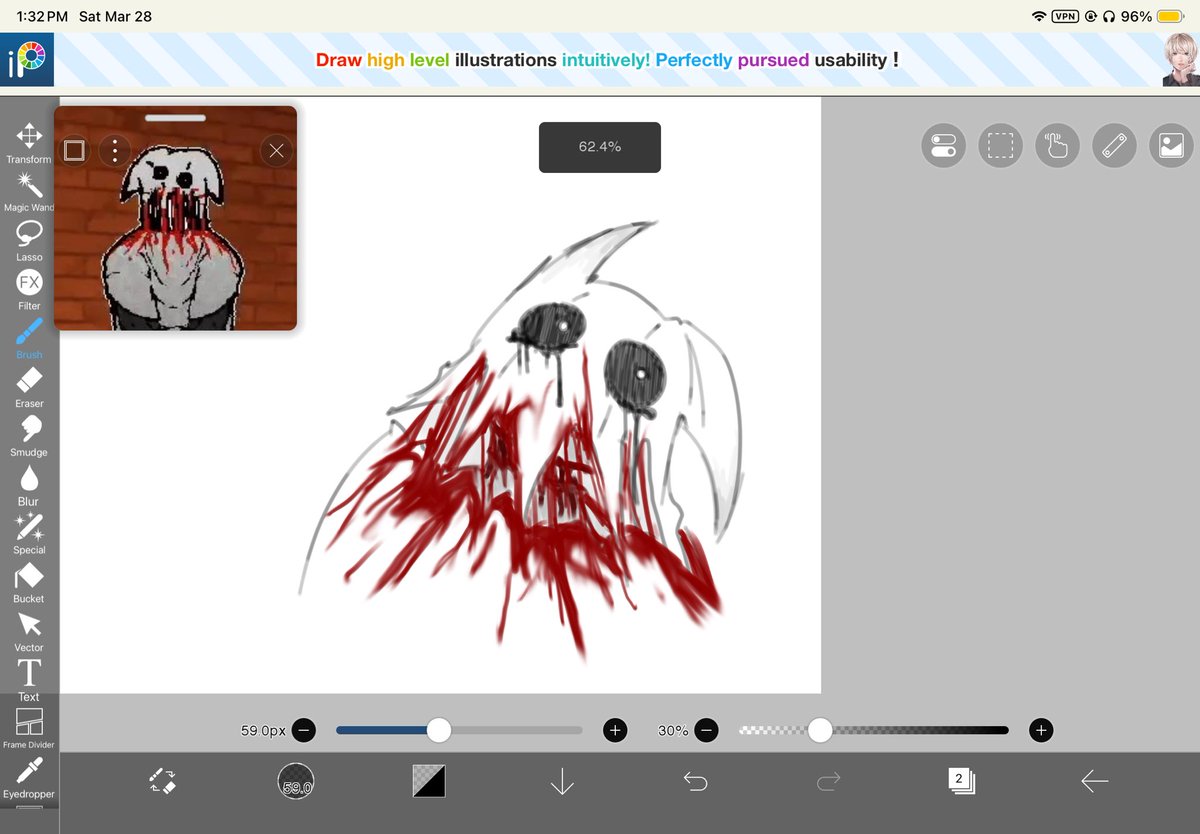Tap the VPN indicator in status bar
Screen dimensions: 1200x834
1065,17
